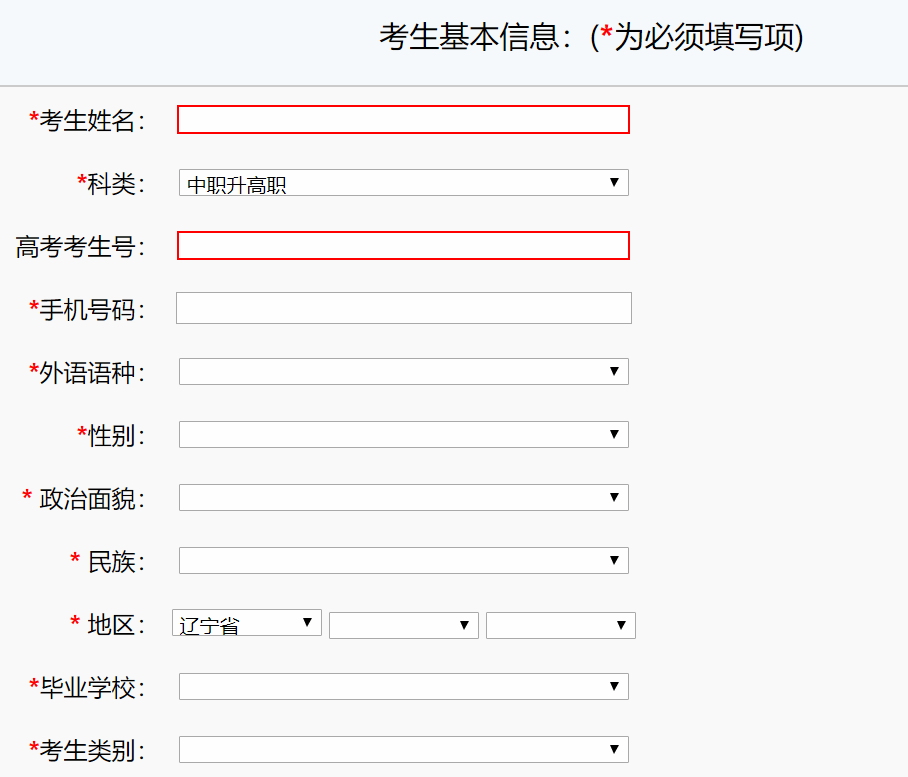This screenshot has width=908, height=777.
Task: Click the arrow icon of 民族 dropdown
Action: pos(614,561)
